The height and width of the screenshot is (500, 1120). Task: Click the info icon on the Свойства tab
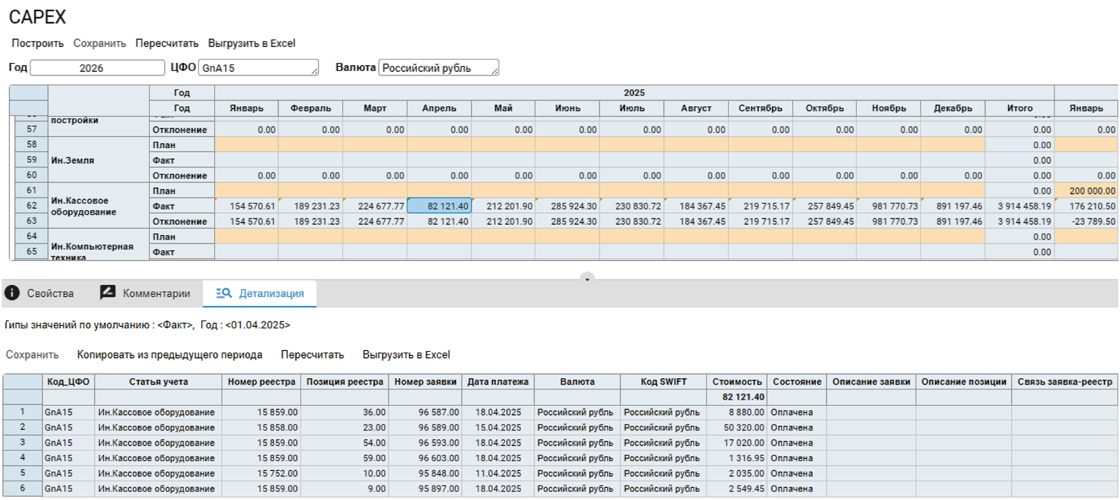[12, 293]
